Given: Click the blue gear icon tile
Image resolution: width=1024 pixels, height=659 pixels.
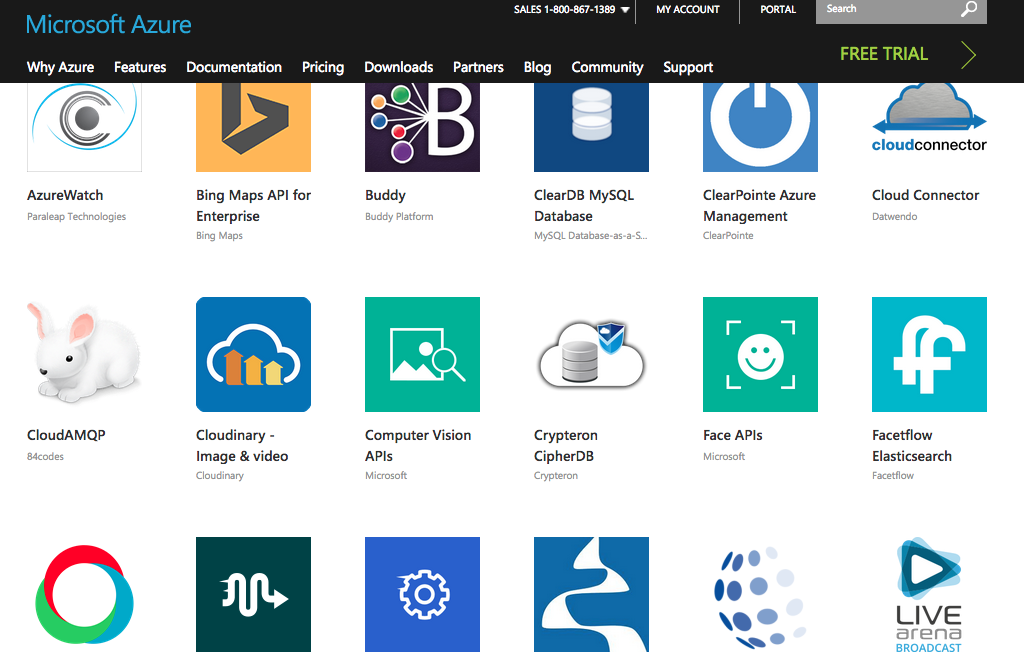Looking at the screenshot, I should 422,595.
